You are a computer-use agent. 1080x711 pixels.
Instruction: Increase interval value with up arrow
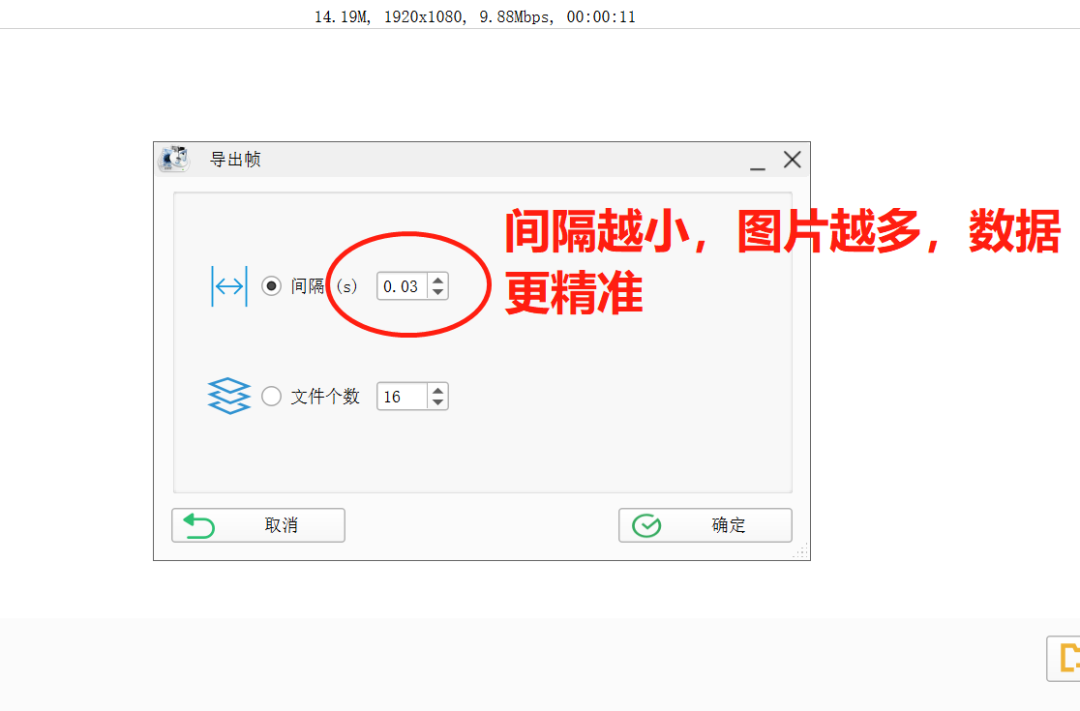[x=438, y=280]
